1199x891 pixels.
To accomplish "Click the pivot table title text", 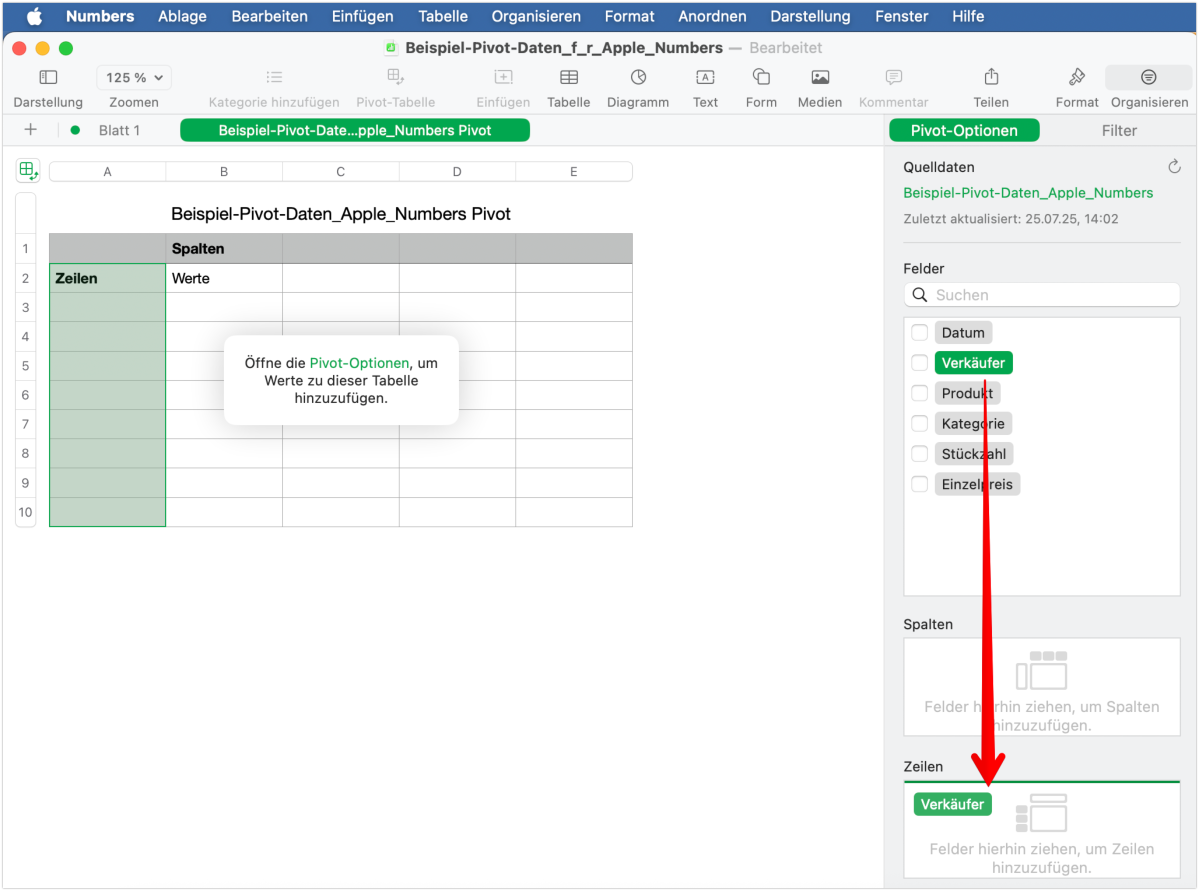I will [340, 214].
